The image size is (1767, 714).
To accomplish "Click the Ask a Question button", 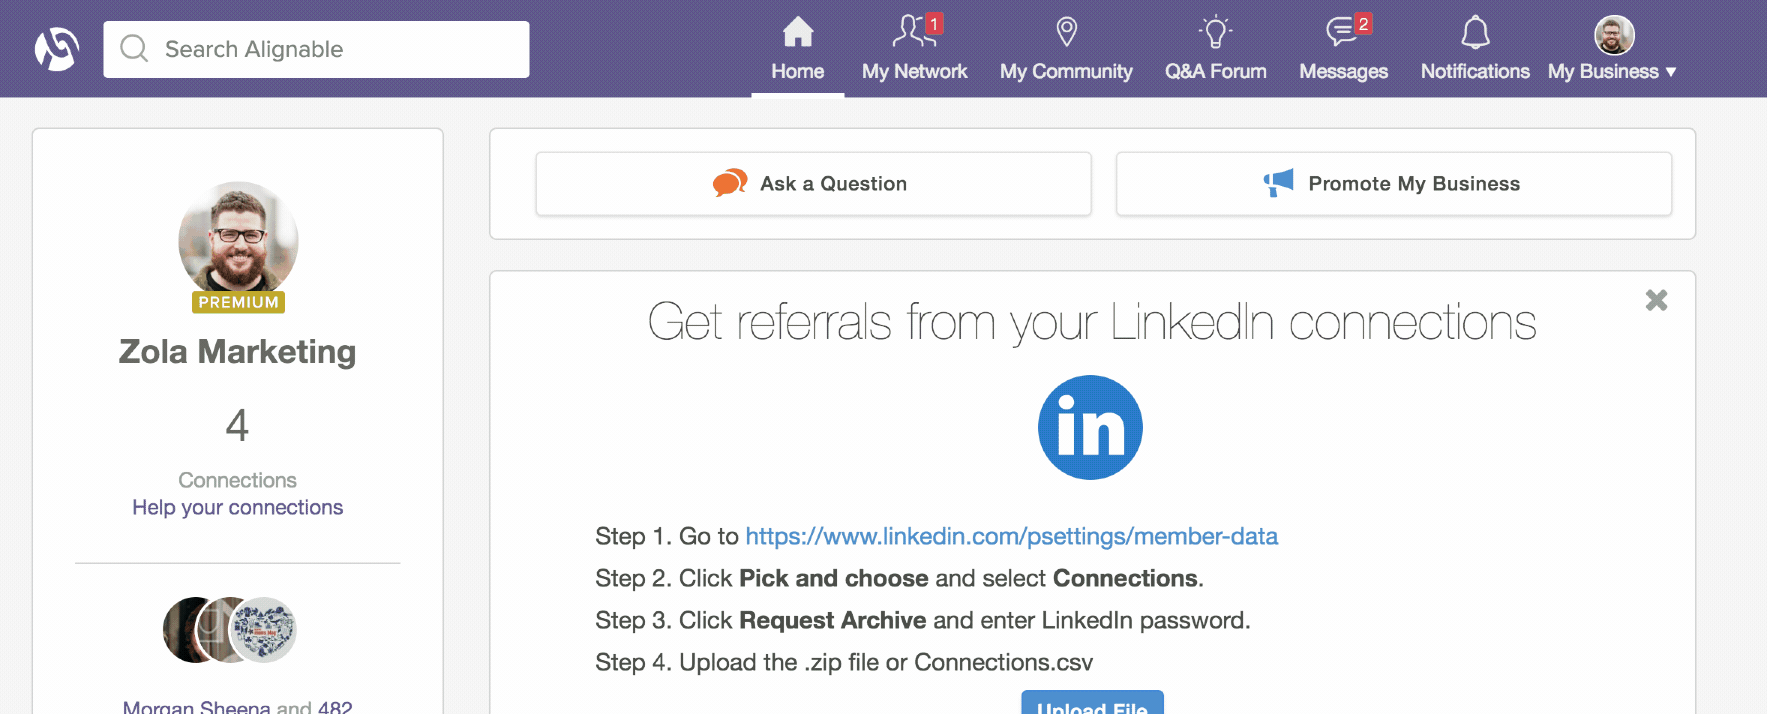I will coord(813,184).
